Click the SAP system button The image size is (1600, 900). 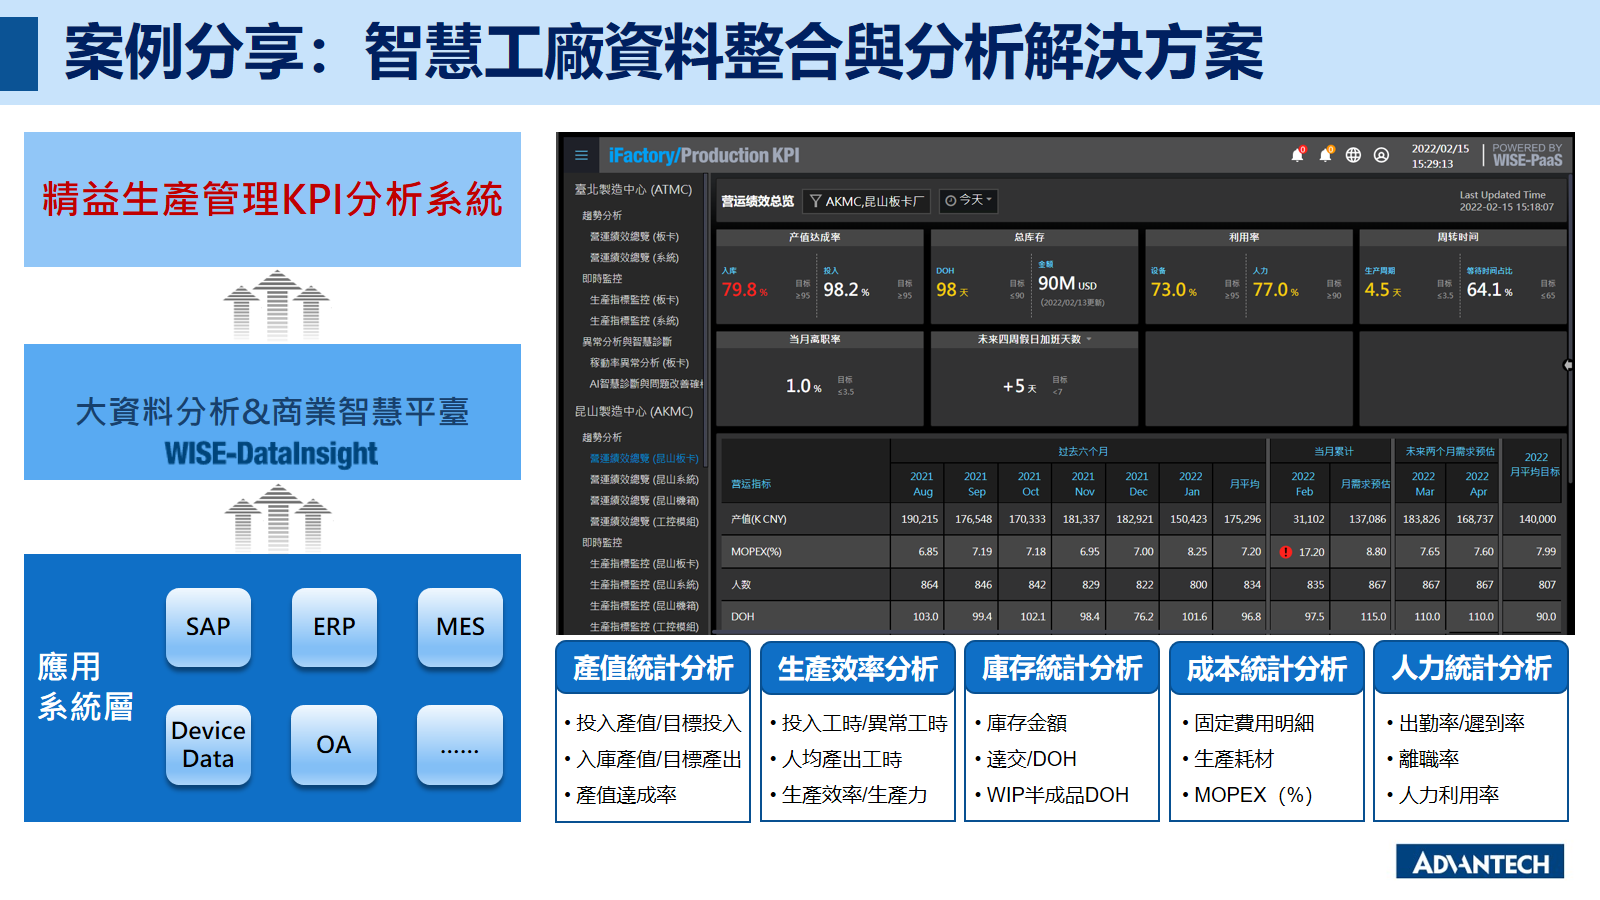coord(208,627)
